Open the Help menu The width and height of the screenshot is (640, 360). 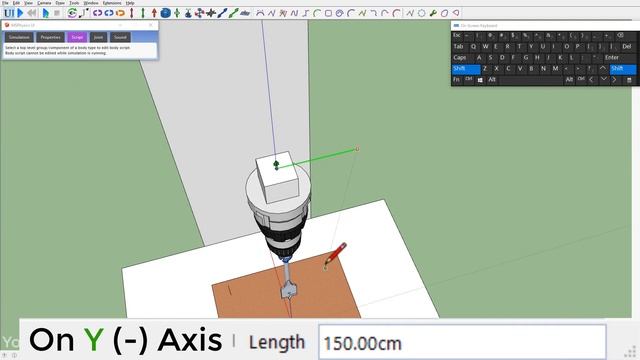pos(130,3)
